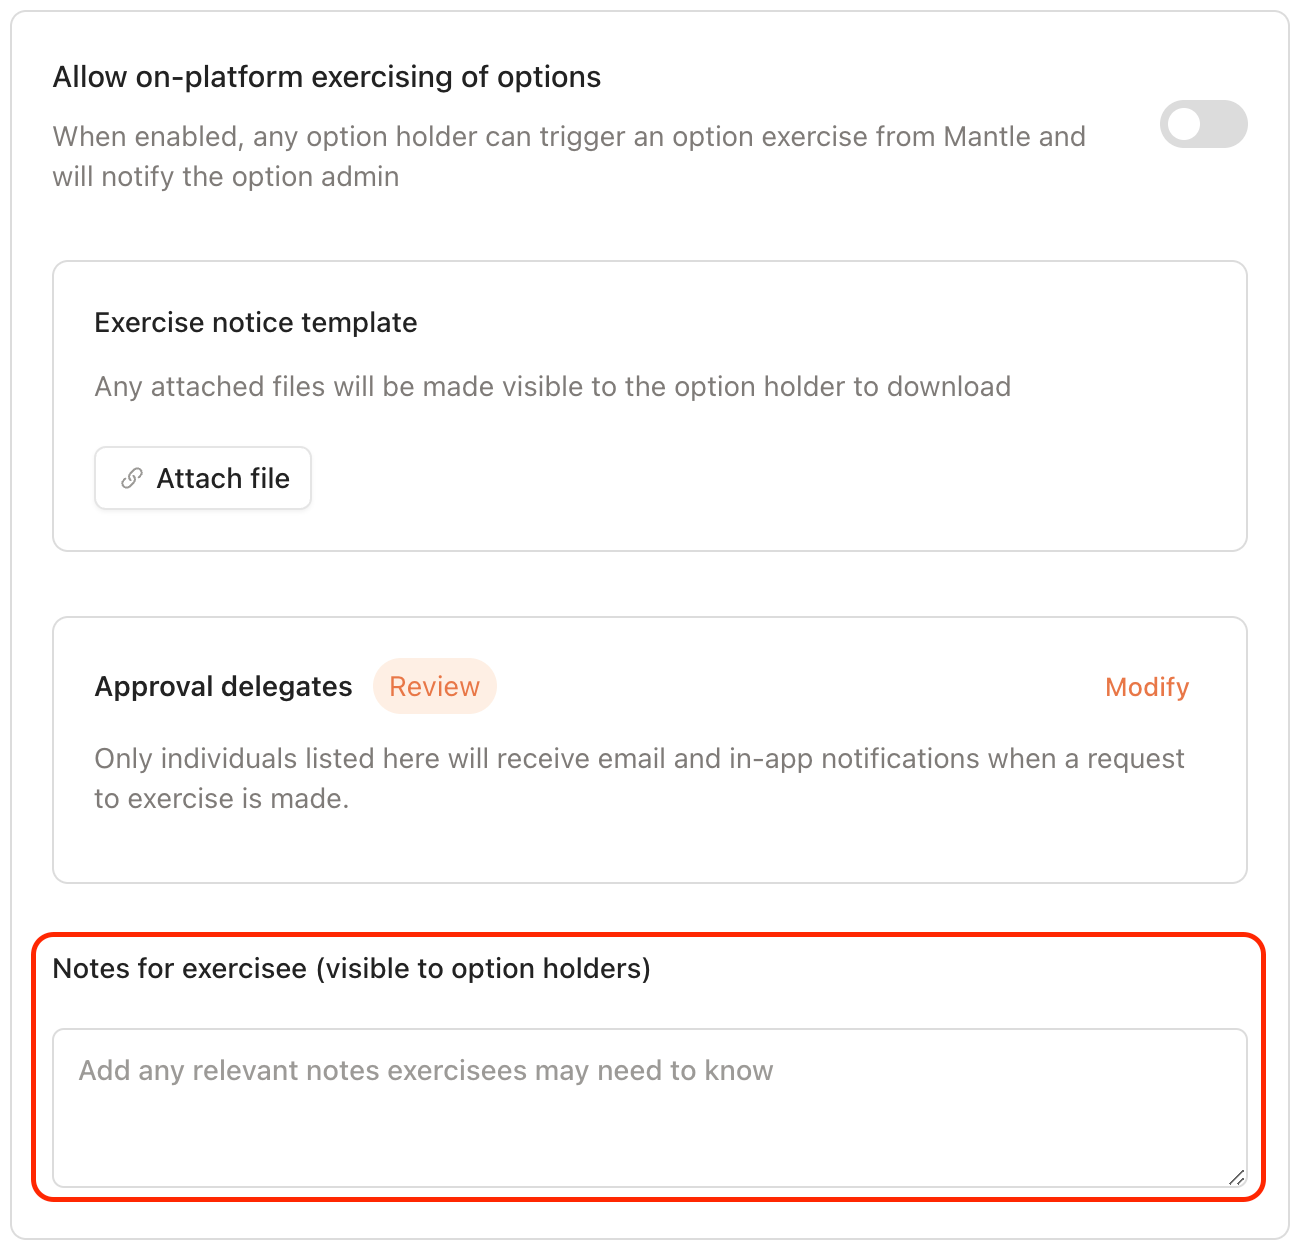The image size is (1304, 1258).
Task: Click the Attach file button
Action: click(x=203, y=478)
